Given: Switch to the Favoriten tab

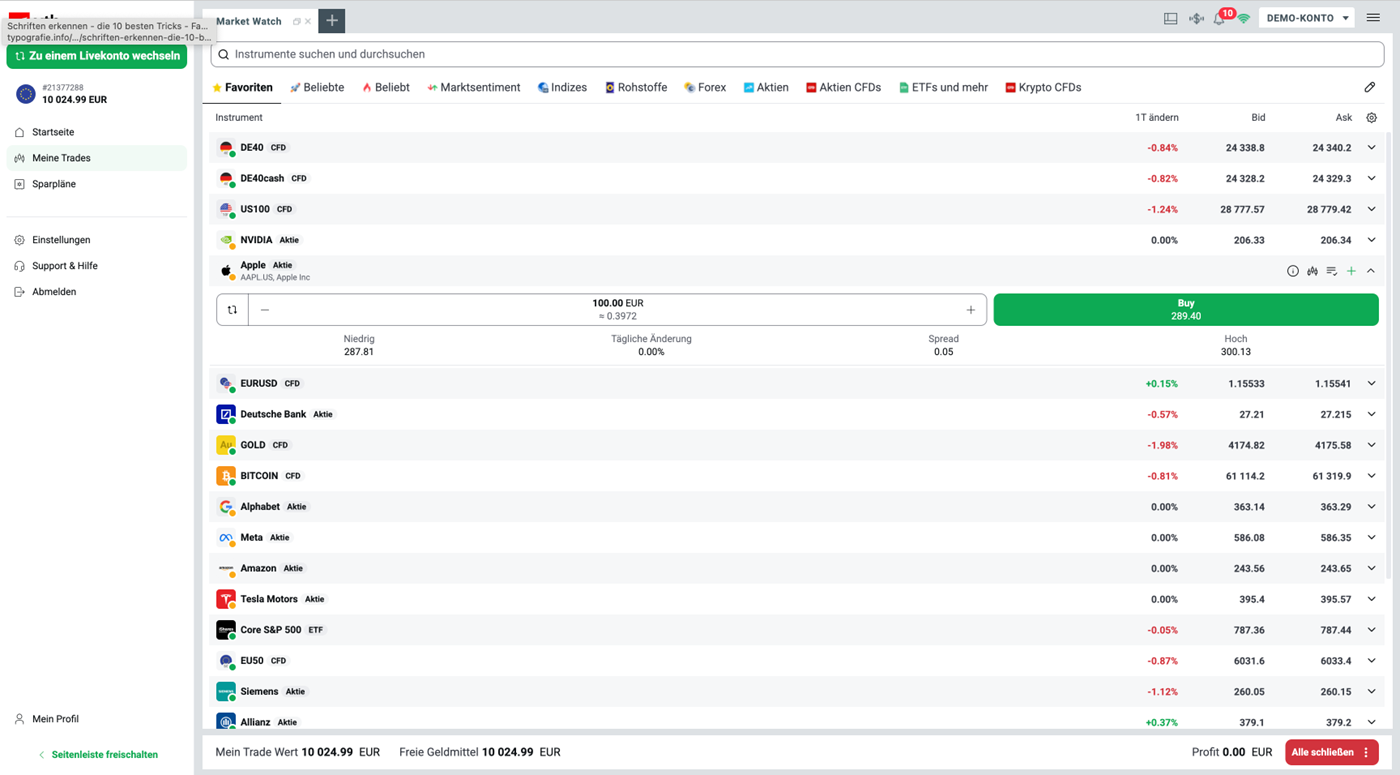Looking at the screenshot, I should coord(242,88).
